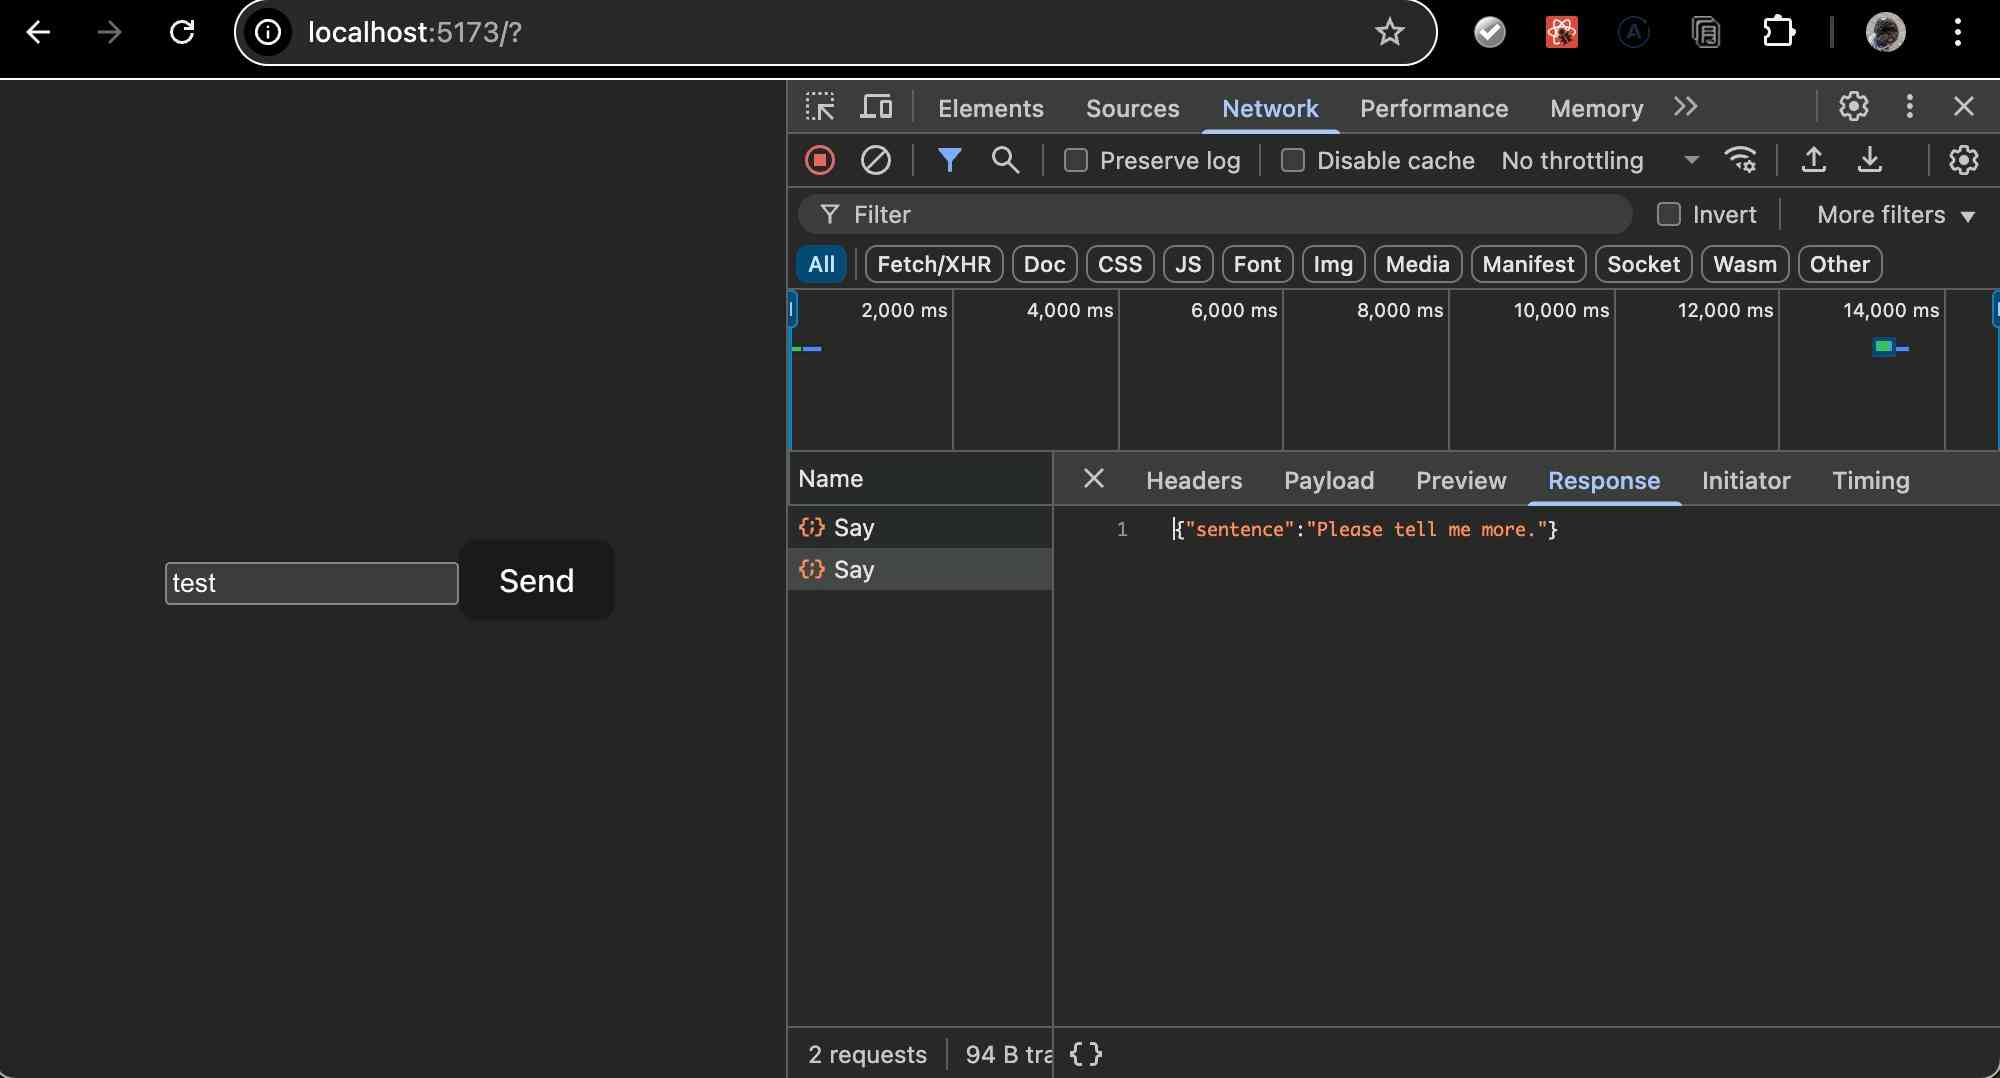Enable the Preserve log checkbox
The height and width of the screenshot is (1078, 2000).
1076,160
